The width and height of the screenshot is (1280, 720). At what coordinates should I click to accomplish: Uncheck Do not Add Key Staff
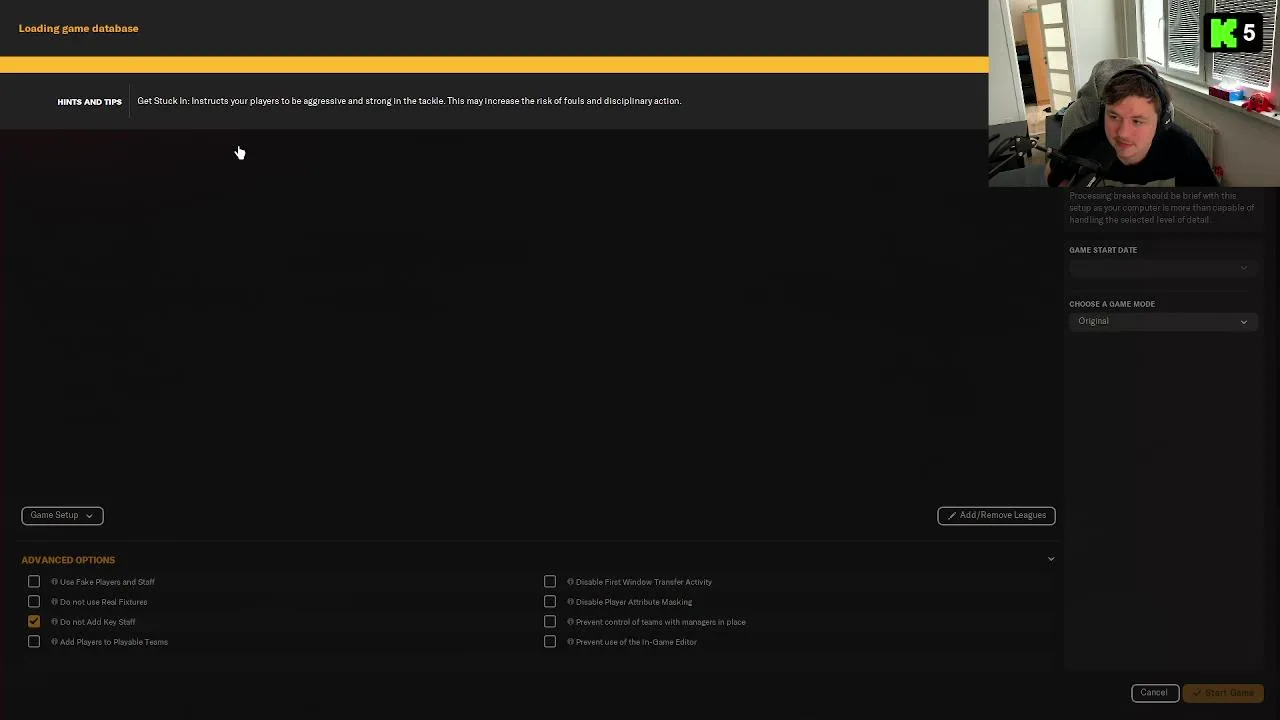point(34,622)
